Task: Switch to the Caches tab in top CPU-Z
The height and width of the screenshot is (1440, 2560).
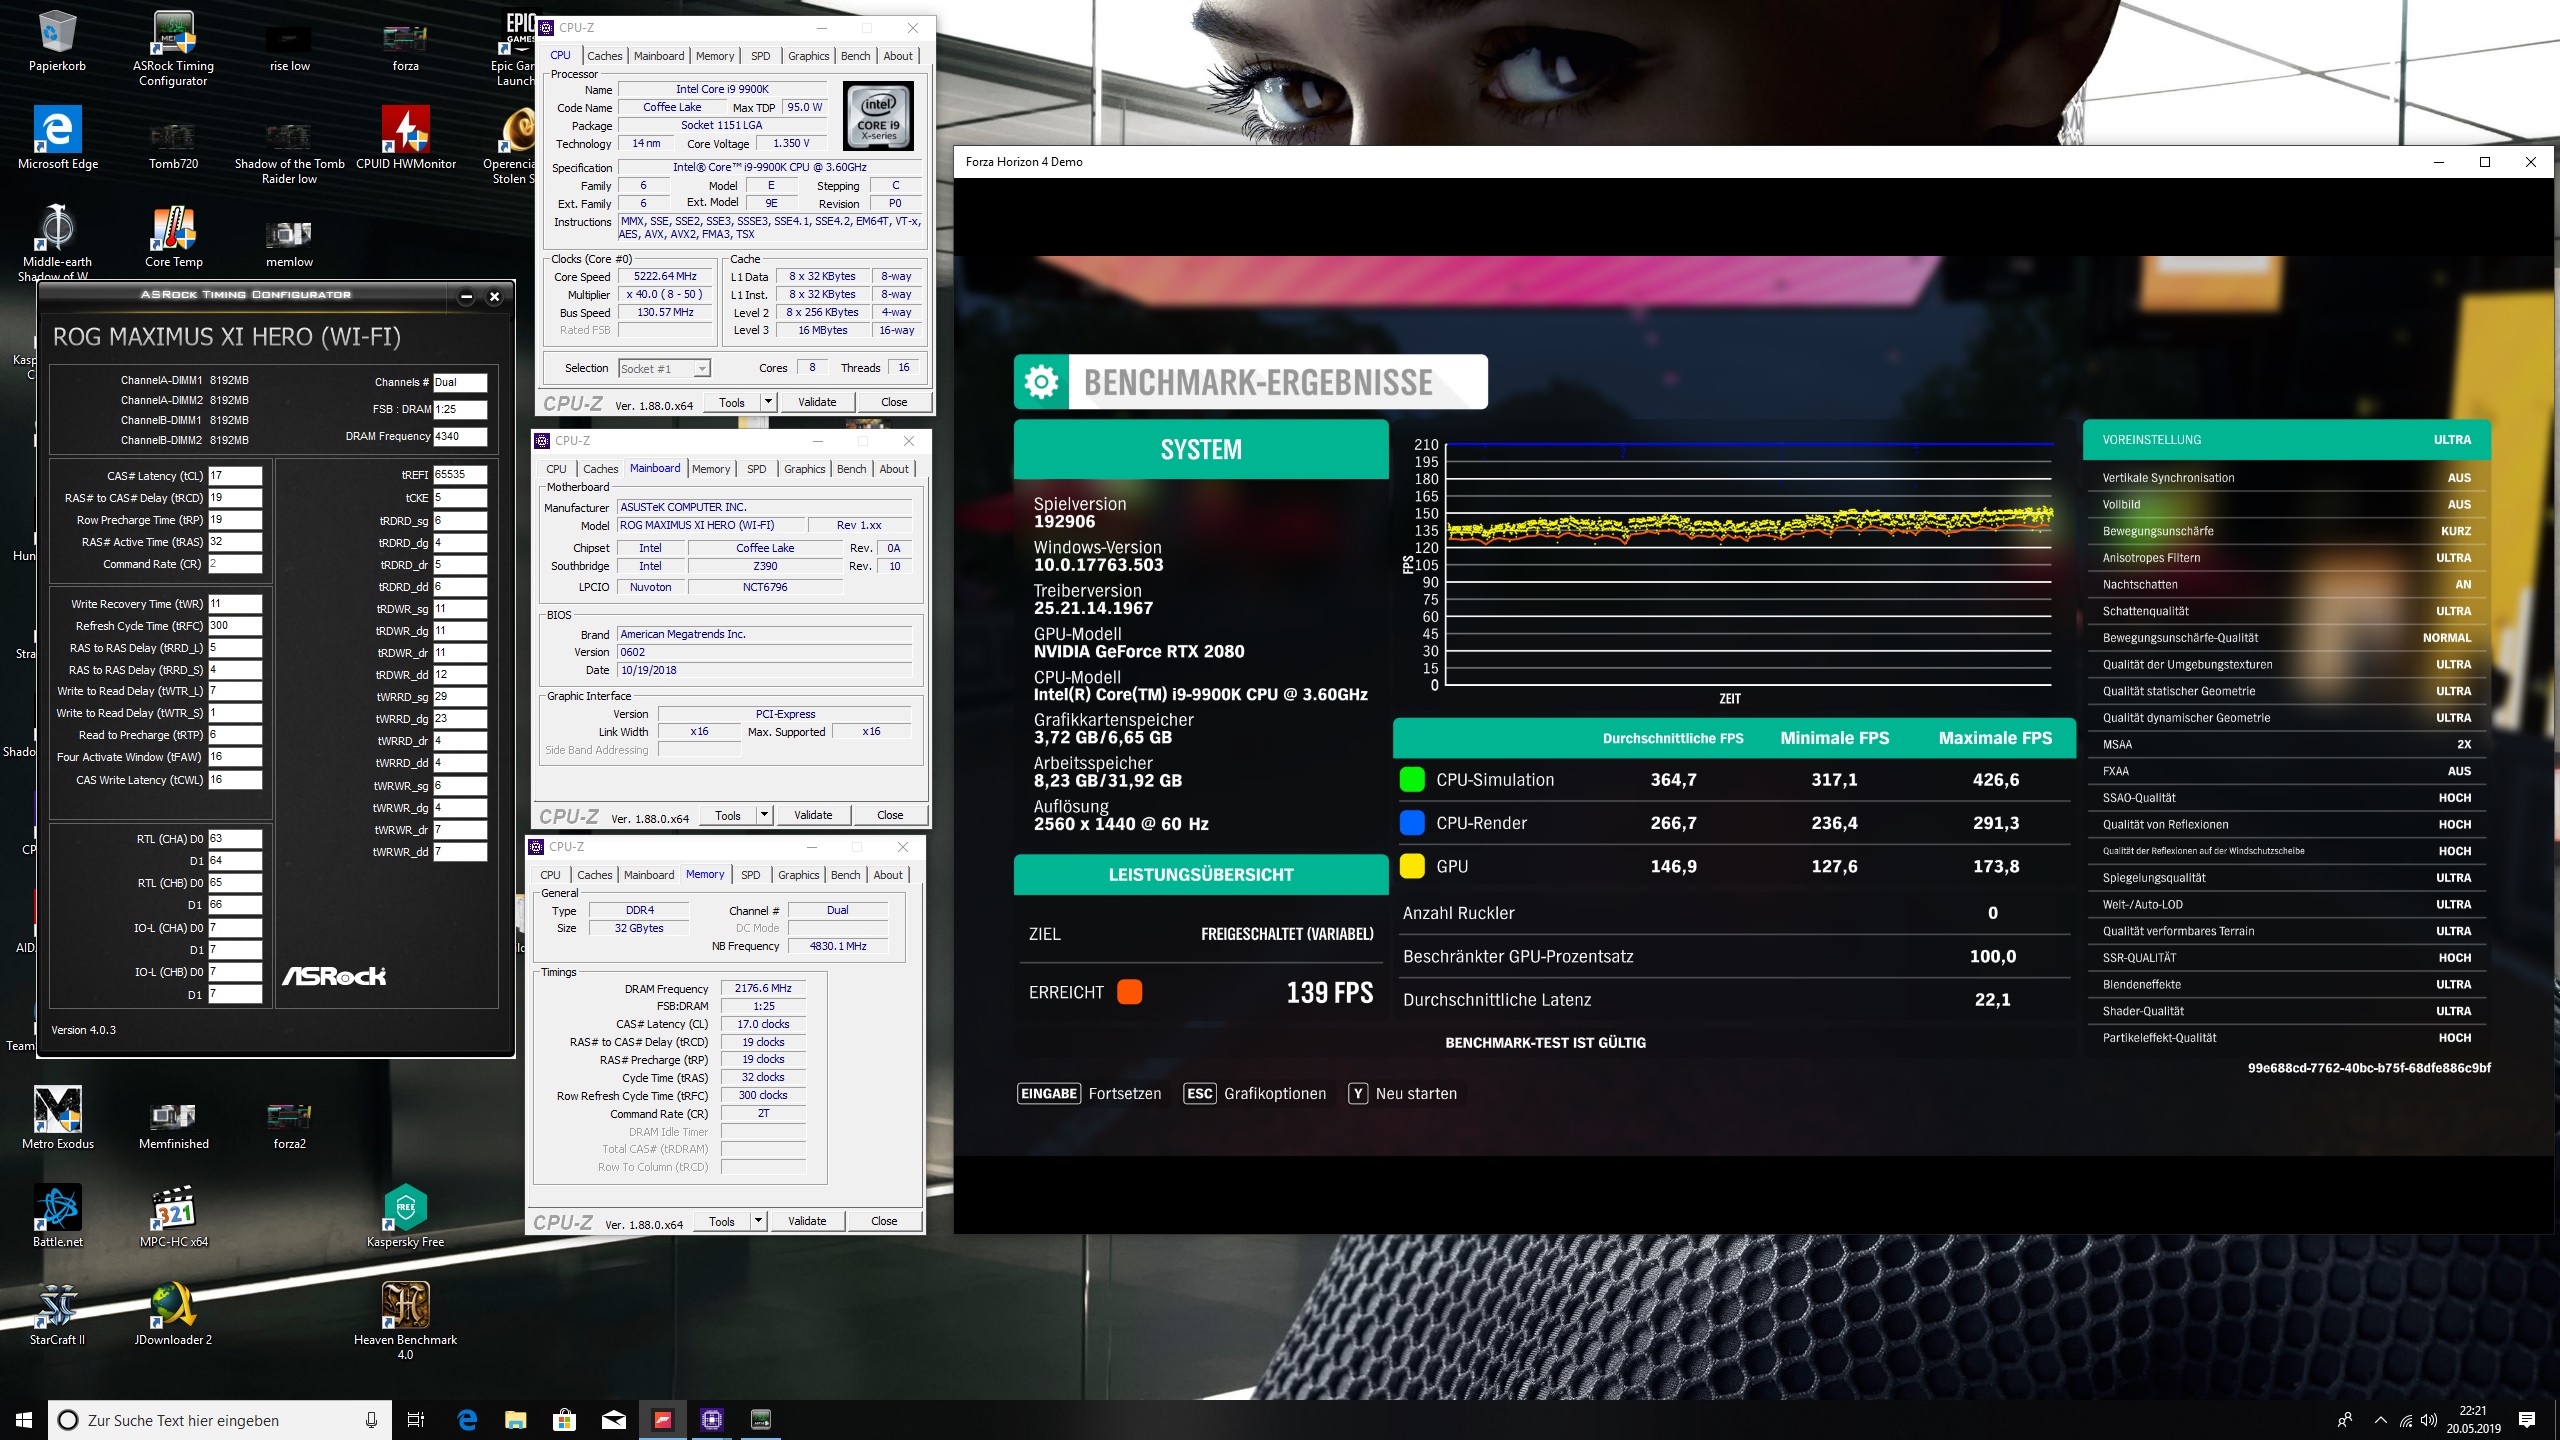Action: click(604, 56)
